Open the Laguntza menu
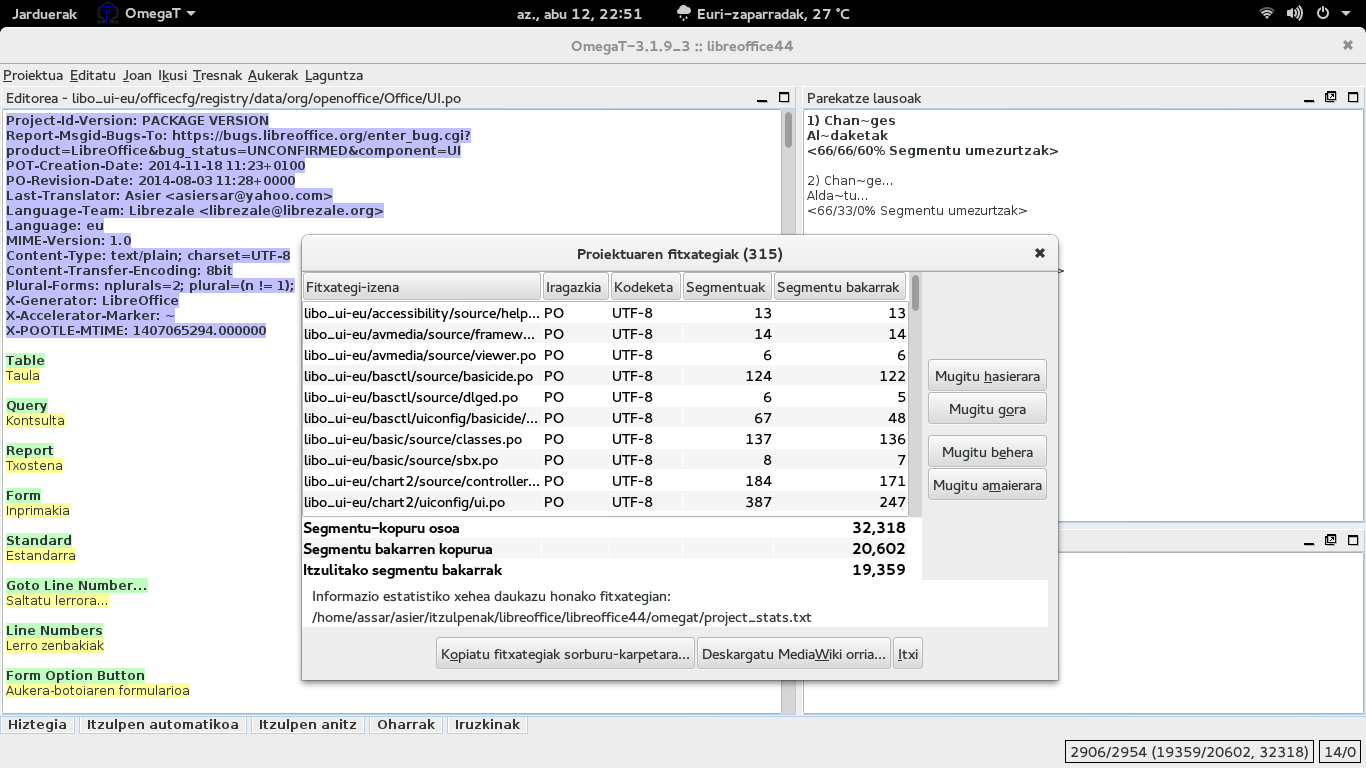The image size is (1366, 768). 334,75
